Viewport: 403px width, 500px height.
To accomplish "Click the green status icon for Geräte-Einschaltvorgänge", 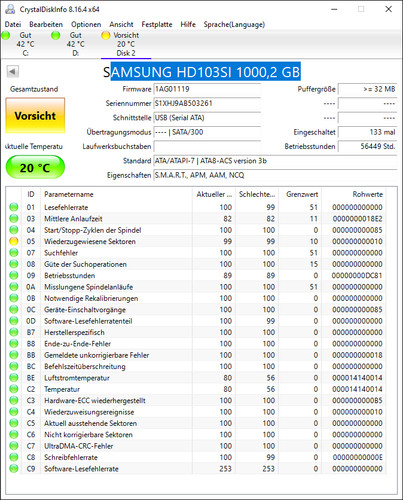I will (x=14, y=309).
